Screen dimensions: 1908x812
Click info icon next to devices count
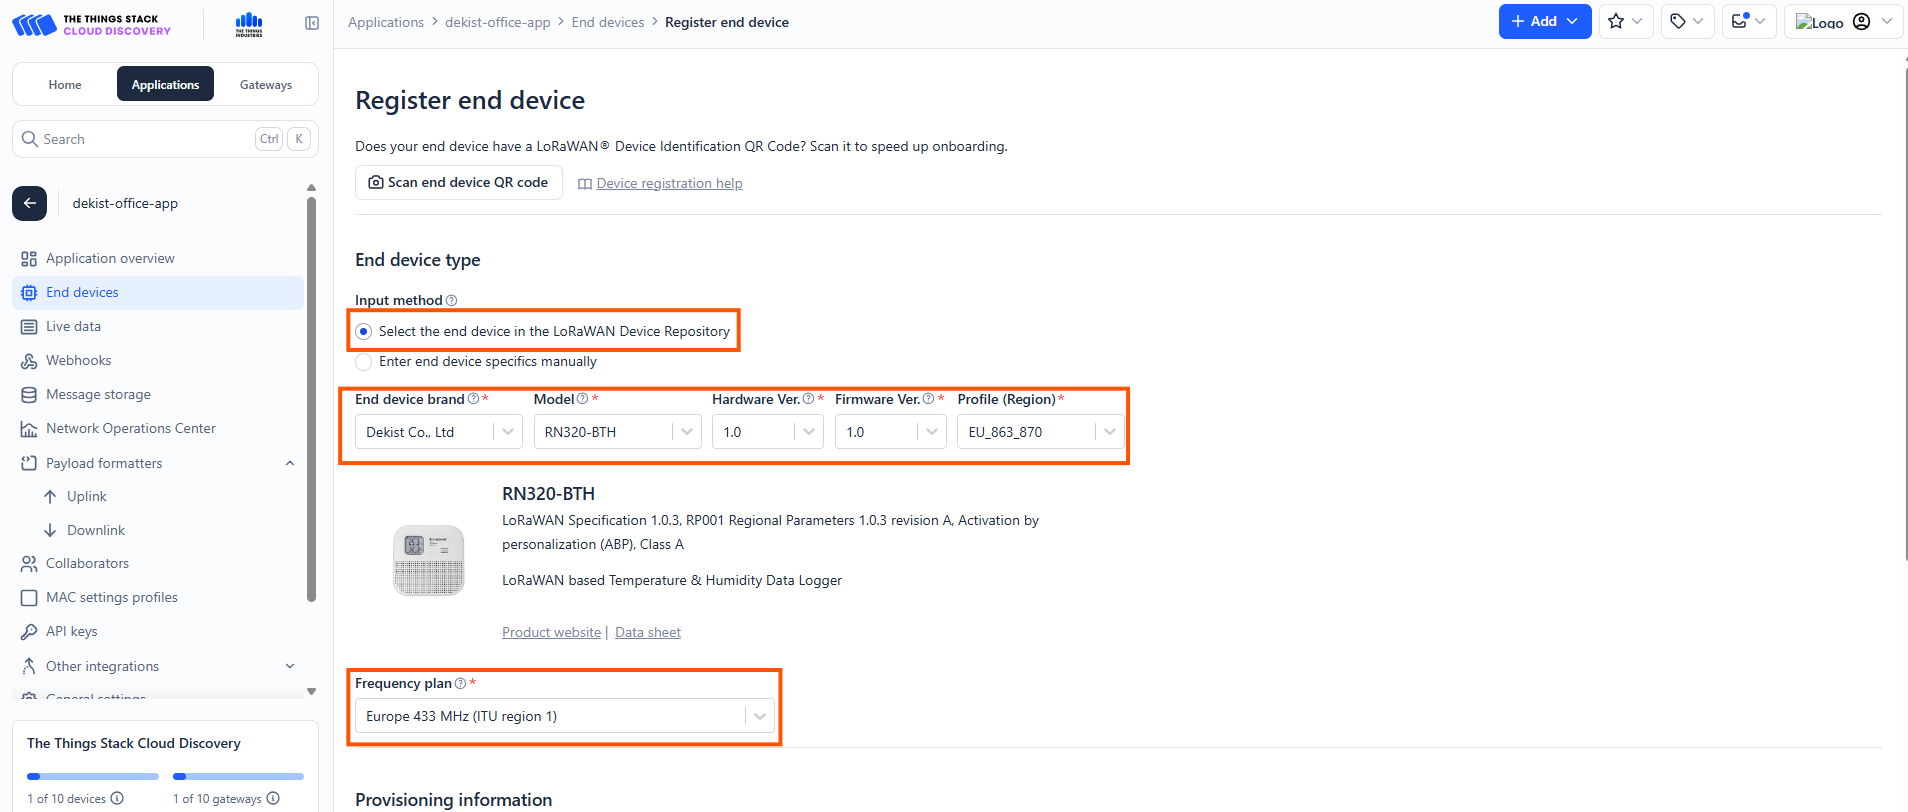[117, 798]
